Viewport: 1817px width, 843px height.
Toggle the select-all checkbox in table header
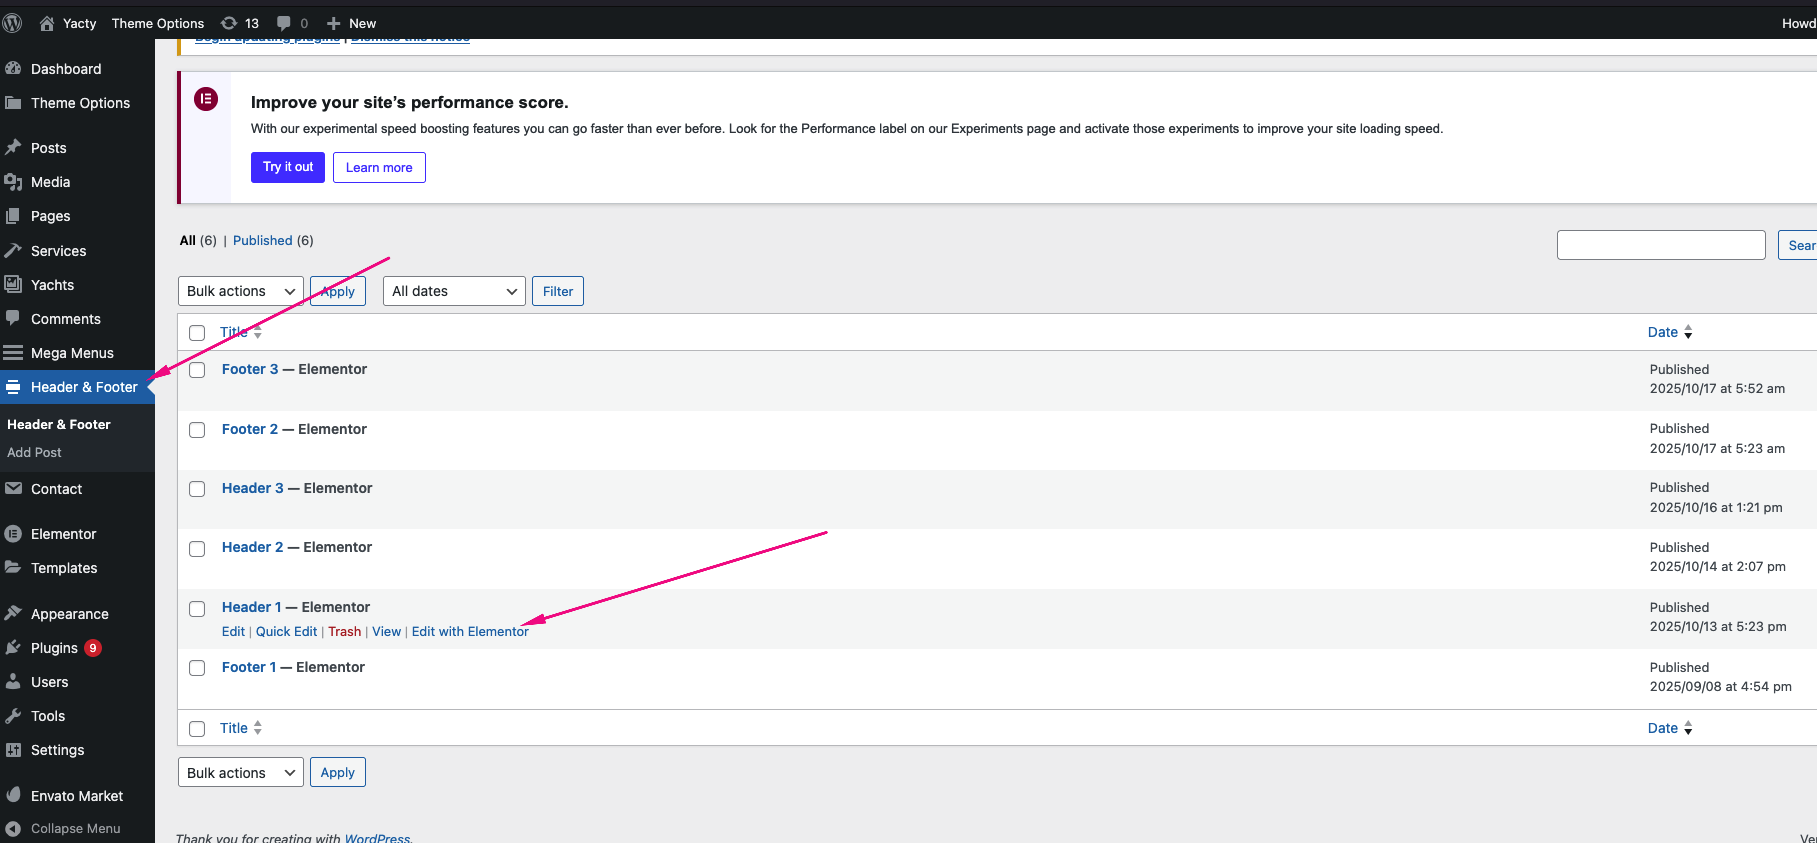coord(197,333)
